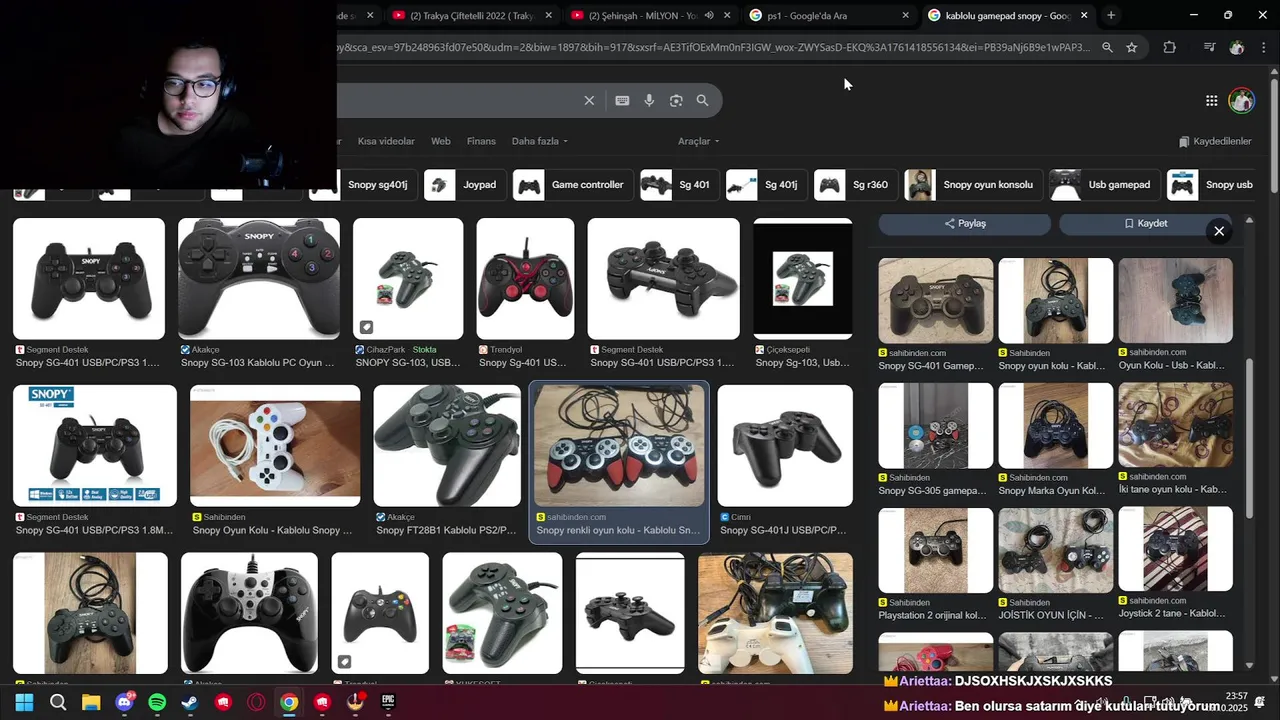The height and width of the screenshot is (720, 1280).
Task: Close the Şehinşah - MİLYON tab
Action: [727, 15]
